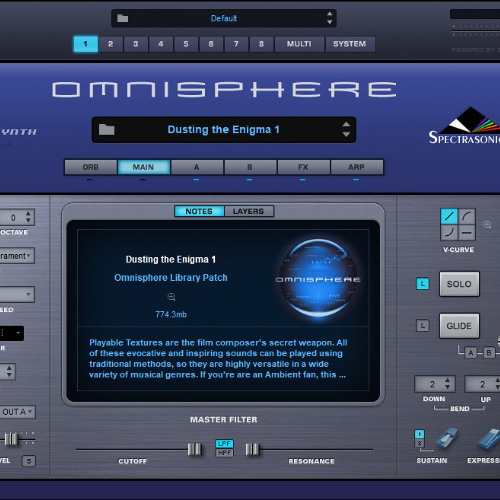The height and width of the screenshot is (500, 500).
Task: Select the flat velocity curve icon
Action: coord(467,232)
